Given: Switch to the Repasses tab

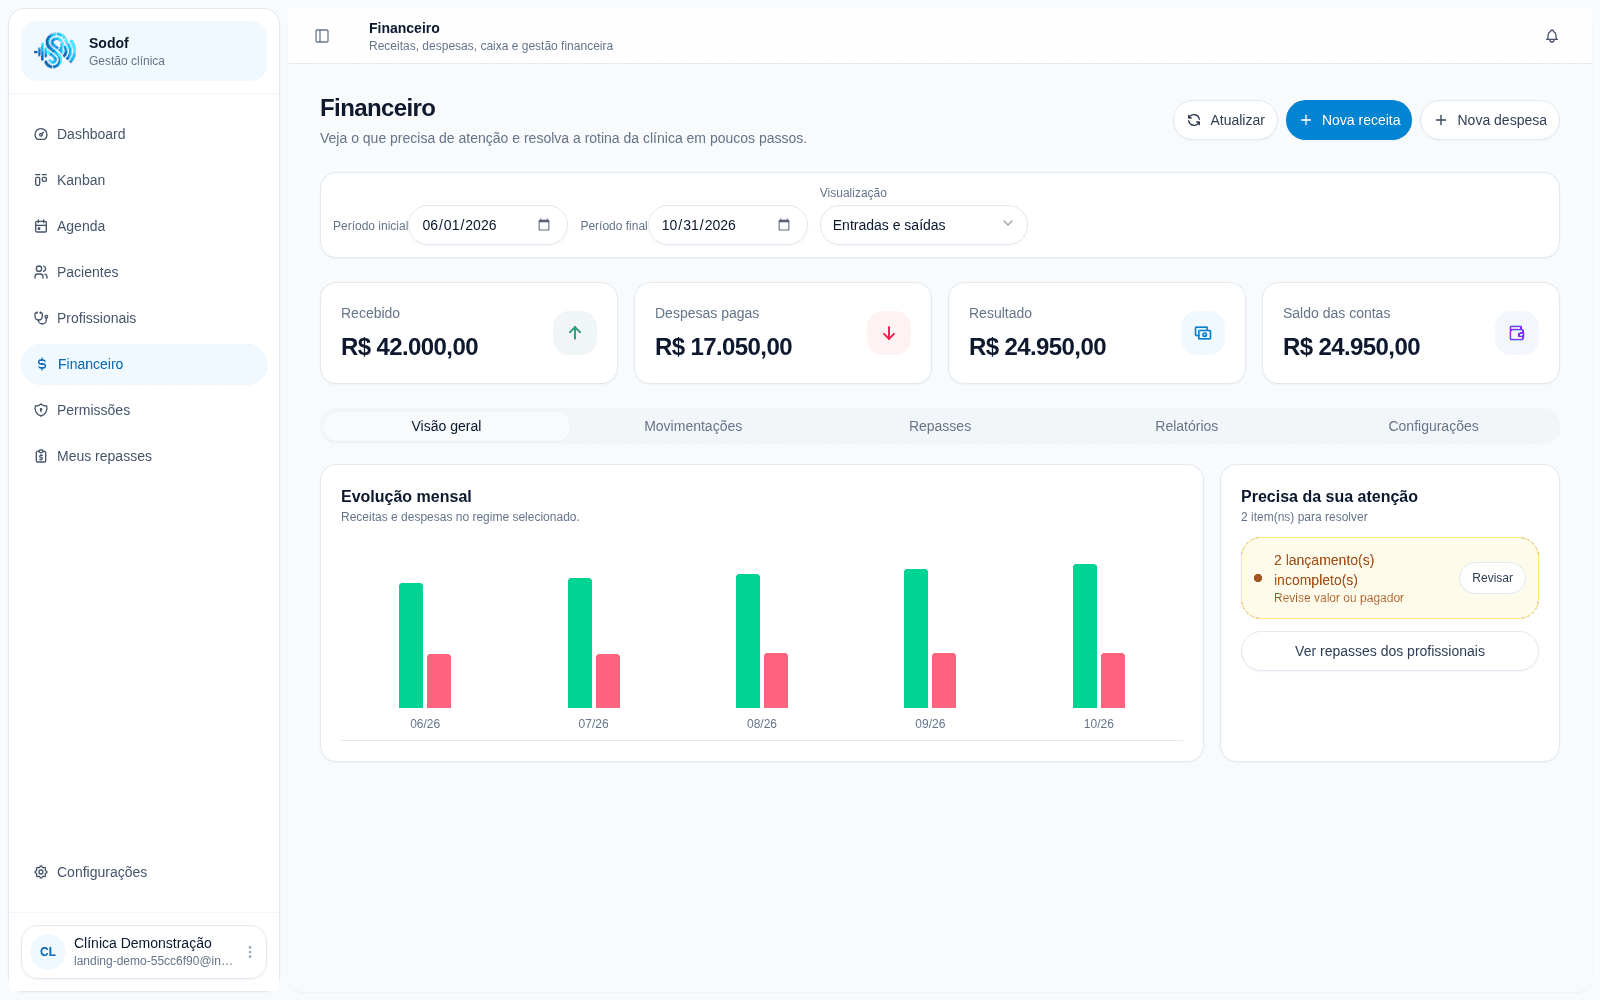Looking at the screenshot, I should 940,426.
